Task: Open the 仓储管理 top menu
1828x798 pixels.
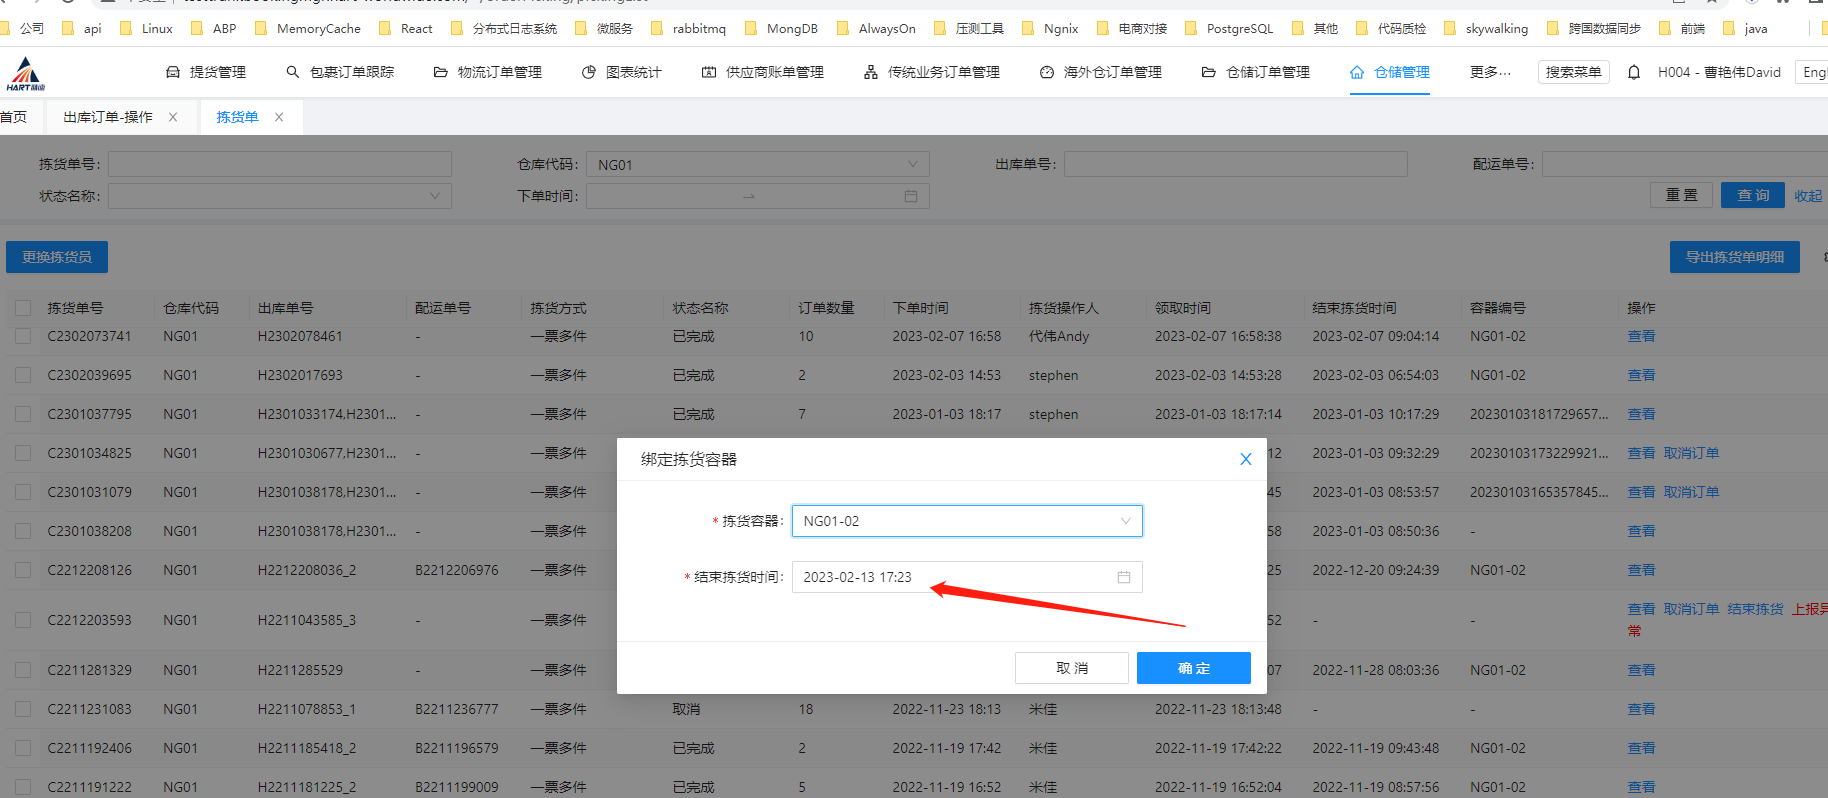Action: tap(1389, 72)
